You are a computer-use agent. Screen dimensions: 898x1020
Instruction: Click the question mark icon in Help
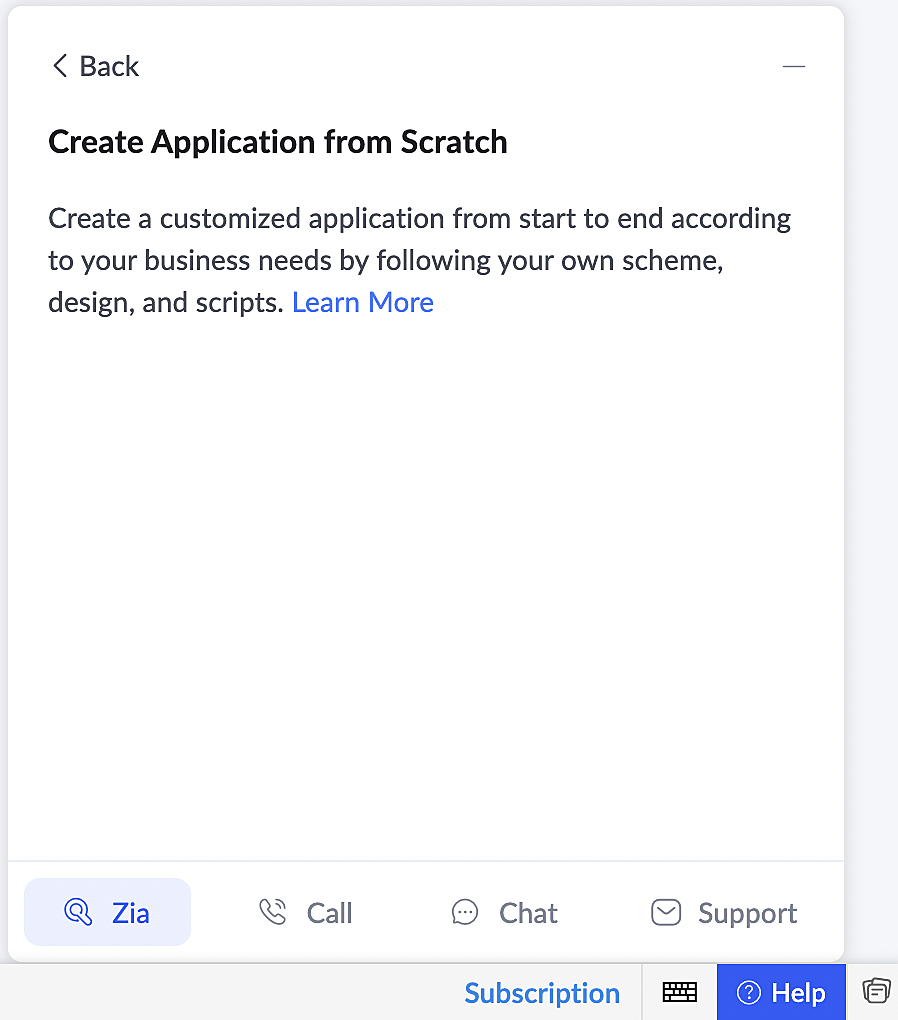pos(749,993)
